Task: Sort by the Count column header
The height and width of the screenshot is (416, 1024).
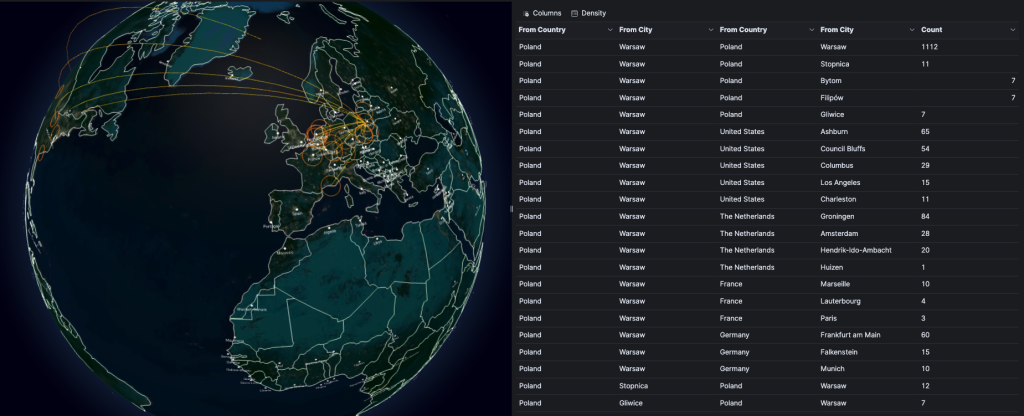Action: 931,30
